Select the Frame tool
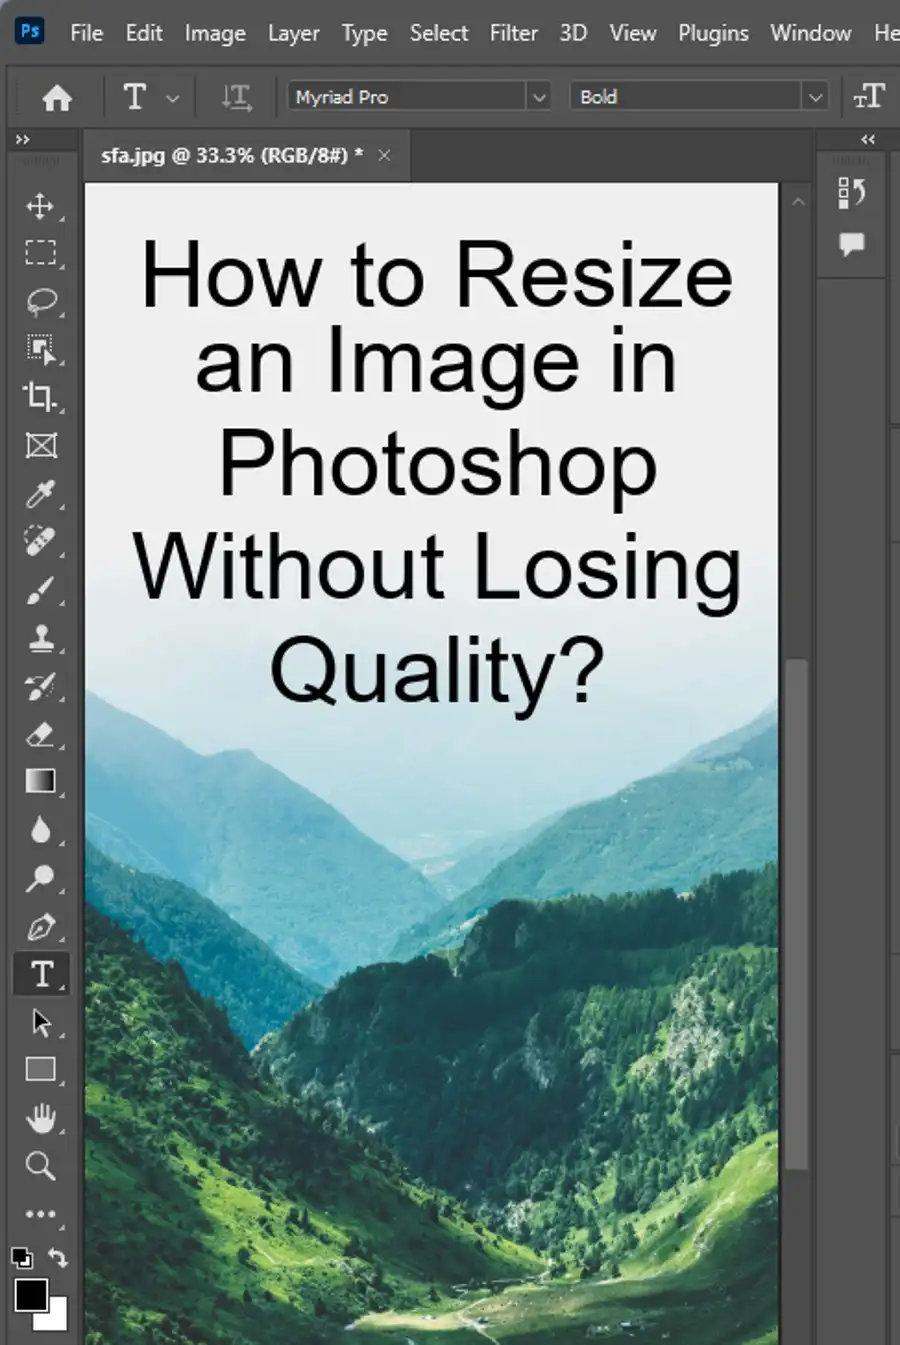The height and width of the screenshot is (1345, 900). (40, 445)
